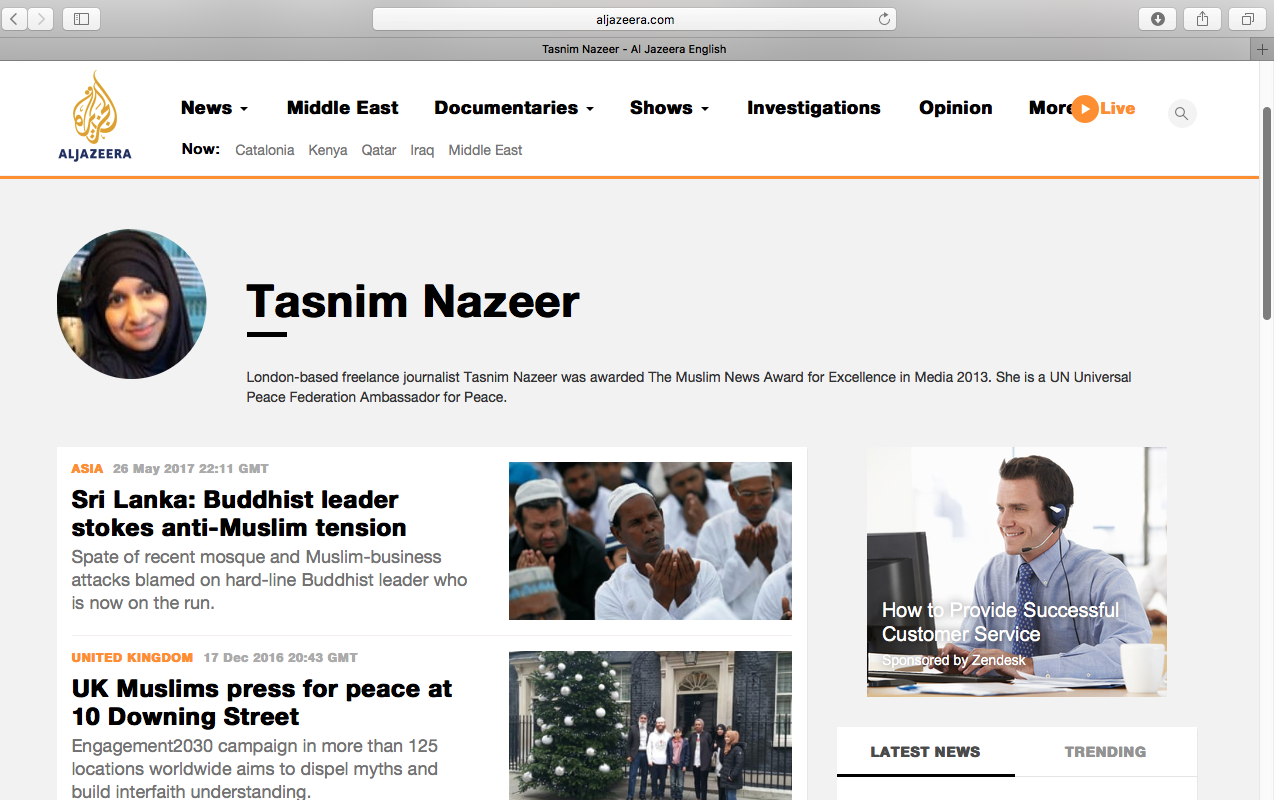Screen dimensions: 1274x800
Task: Show all tabs overview button
Action: coord(1248,19)
